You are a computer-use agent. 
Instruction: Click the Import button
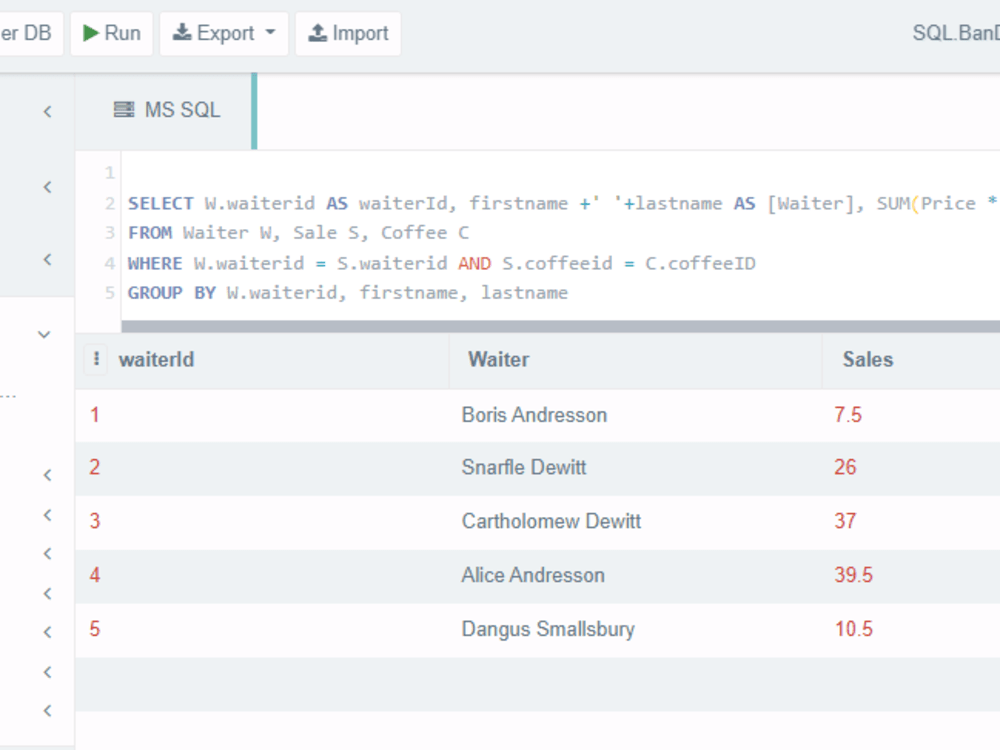tap(348, 32)
